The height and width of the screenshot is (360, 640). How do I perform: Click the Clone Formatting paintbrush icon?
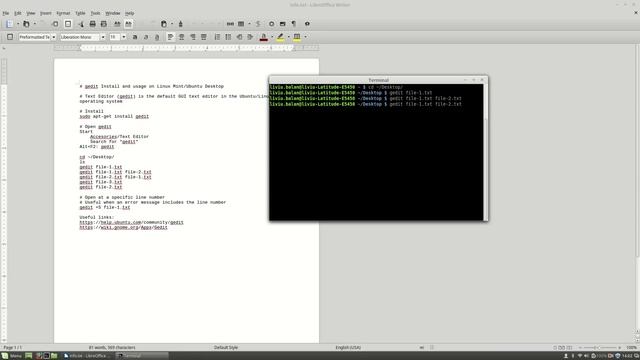coord(180,24)
